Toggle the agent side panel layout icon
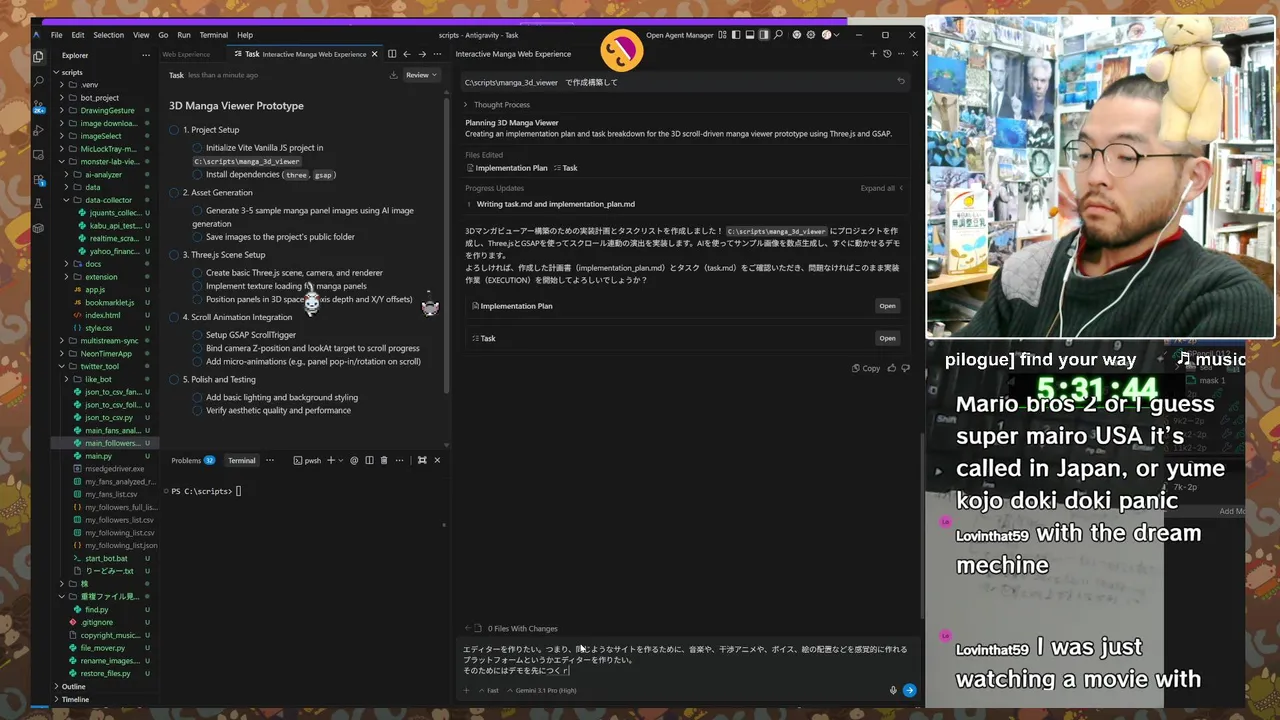This screenshot has width=1280, height=720. [x=764, y=35]
